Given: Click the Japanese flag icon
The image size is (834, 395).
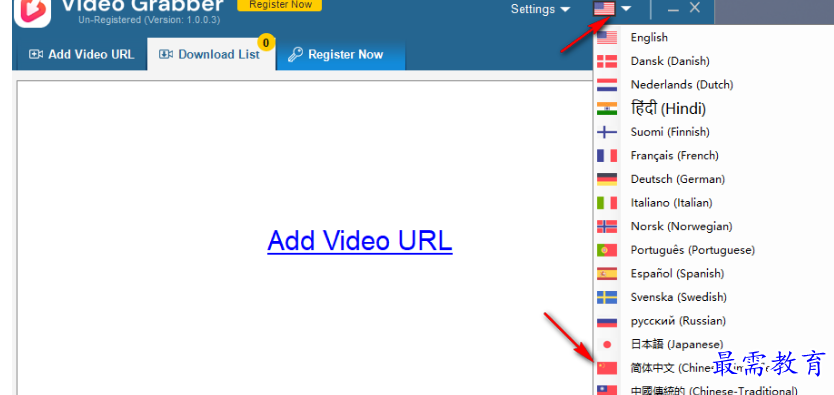Looking at the screenshot, I should [x=607, y=344].
